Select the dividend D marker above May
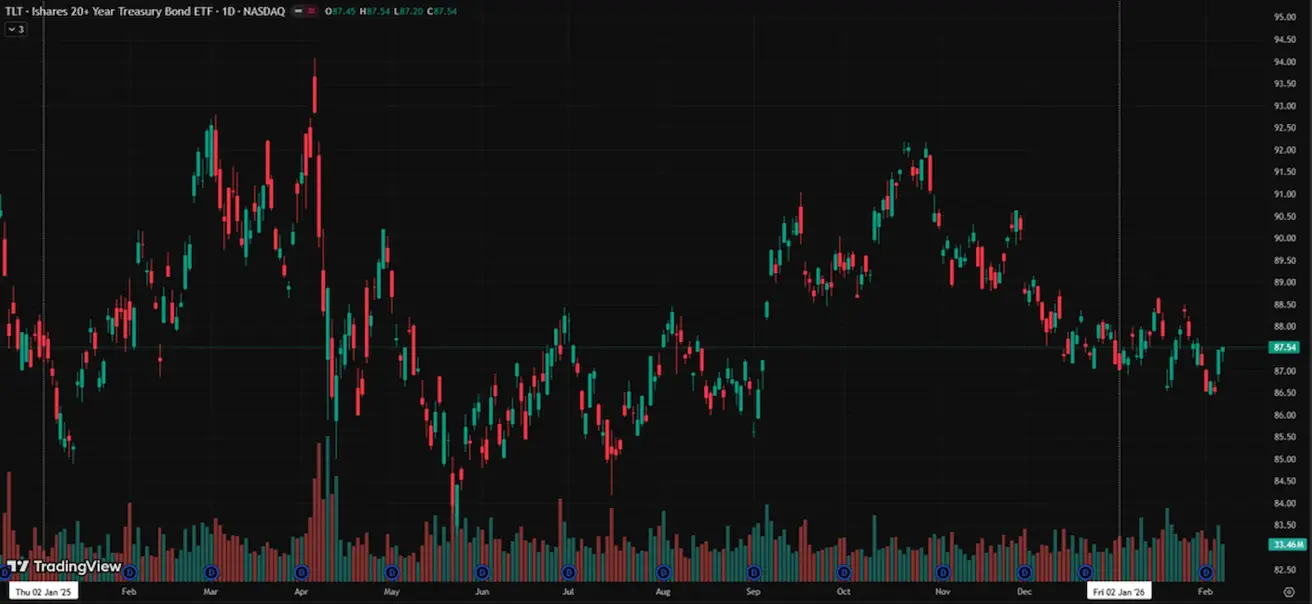1312x604 pixels. [x=391, y=572]
